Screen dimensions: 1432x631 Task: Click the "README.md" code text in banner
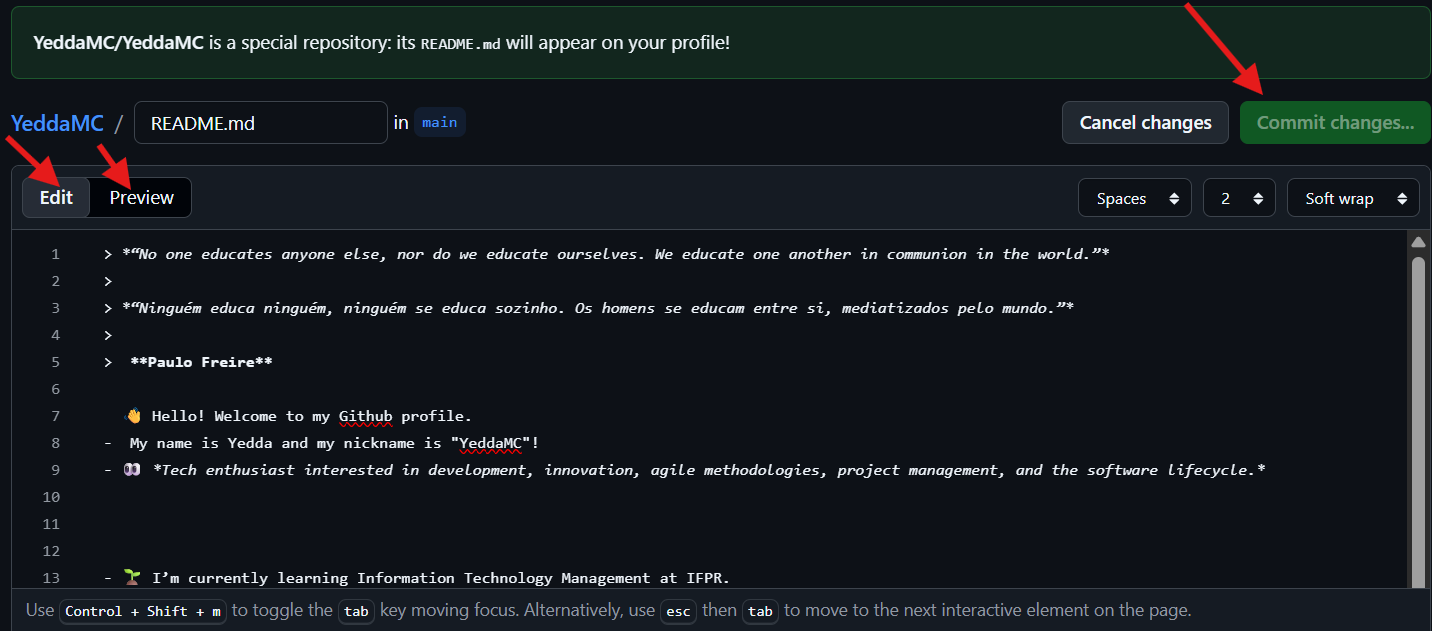[460, 44]
